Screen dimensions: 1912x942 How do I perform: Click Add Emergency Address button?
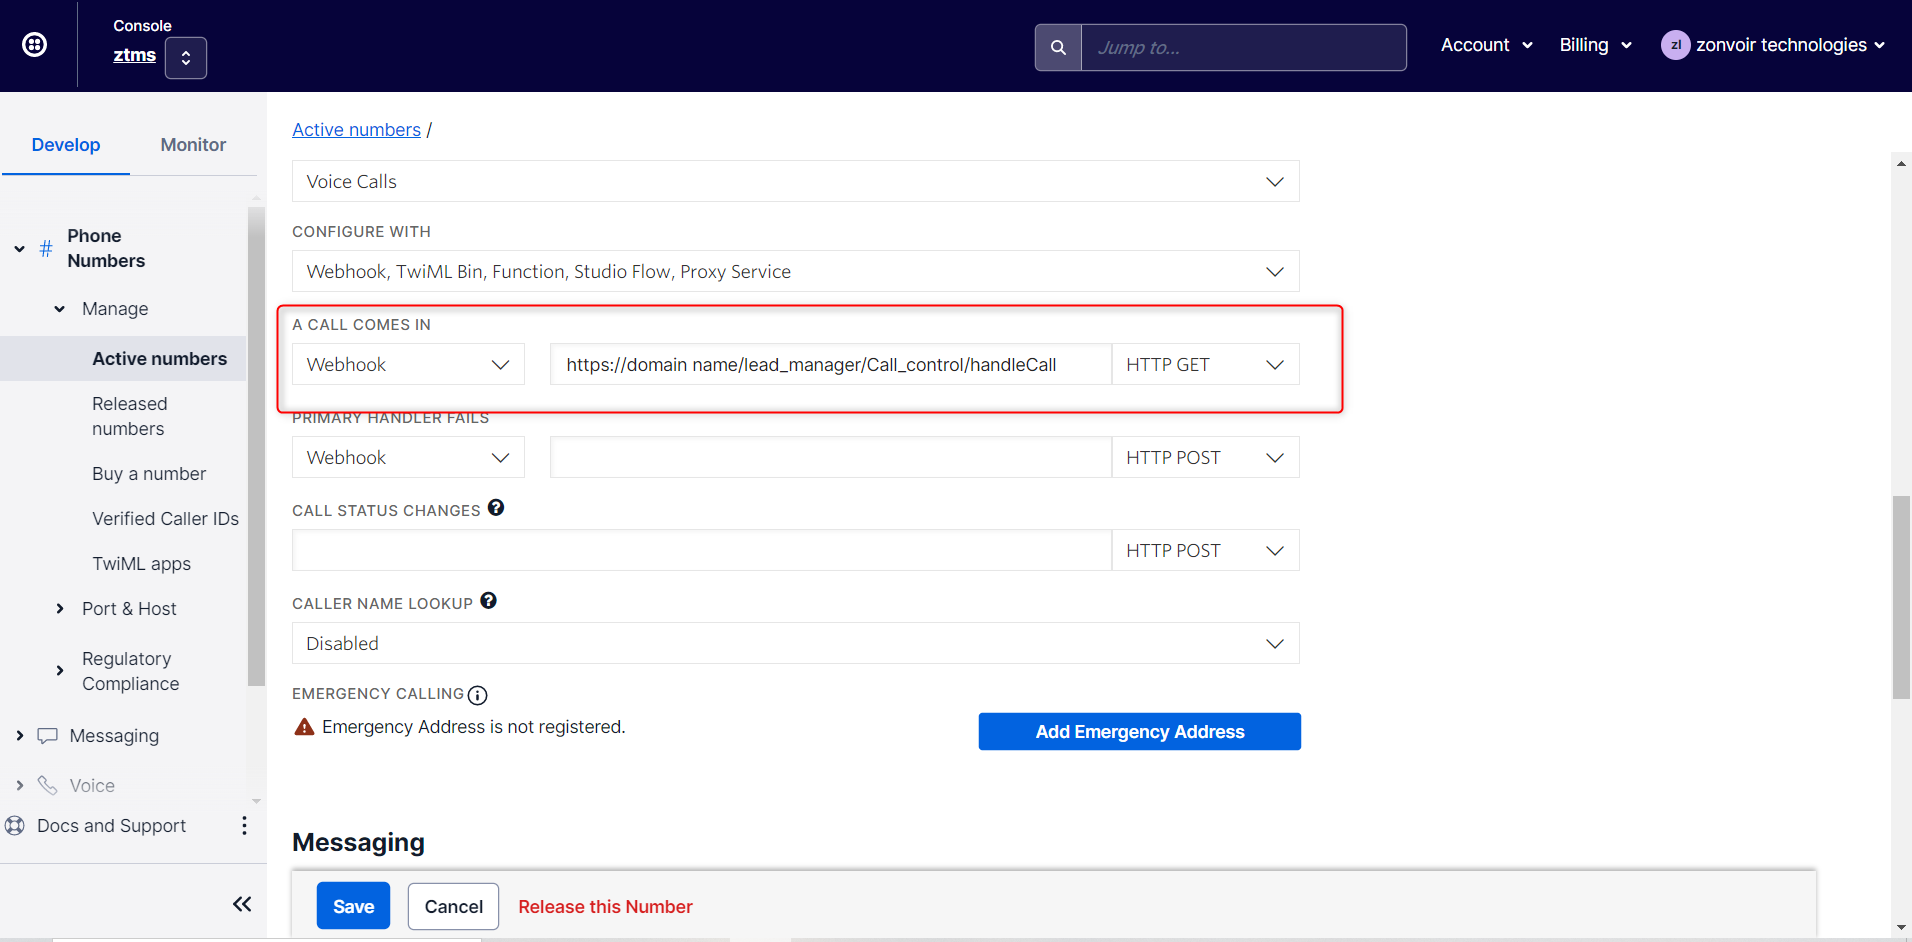(1140, 732)
